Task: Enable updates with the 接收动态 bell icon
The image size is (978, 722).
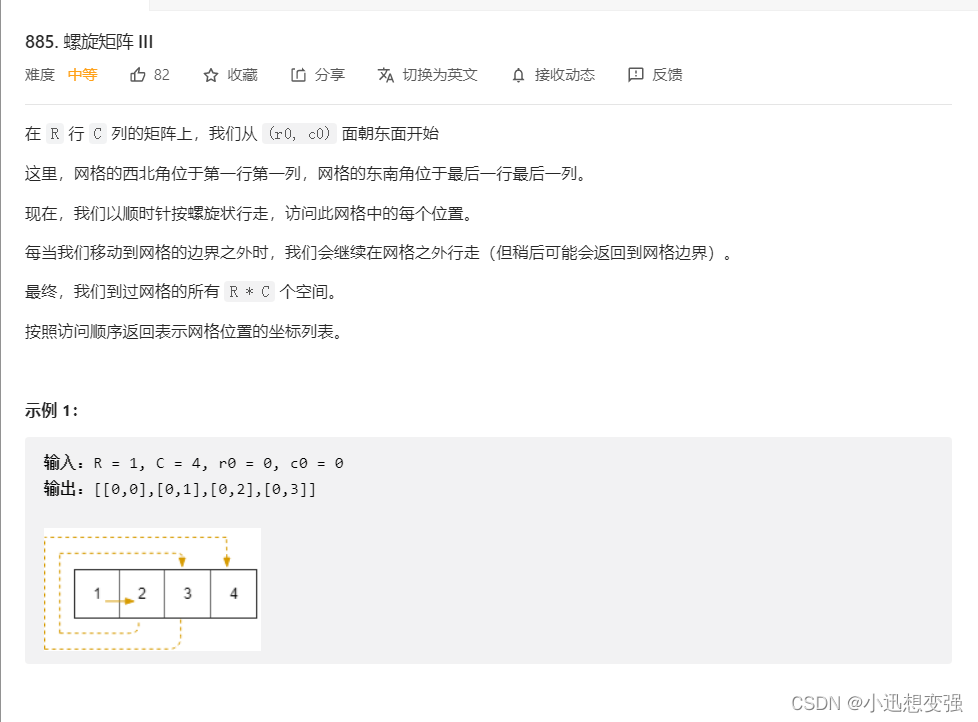Action: click(552, 74)
